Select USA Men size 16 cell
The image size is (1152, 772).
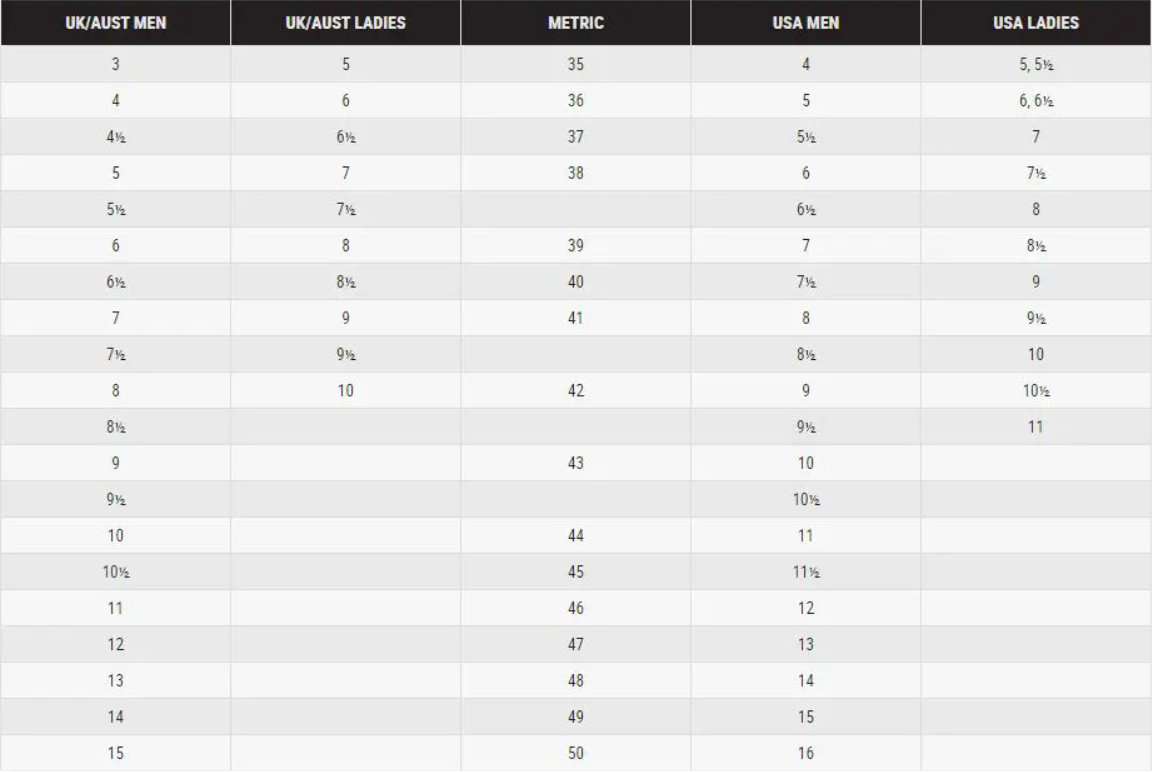(805, 753)
